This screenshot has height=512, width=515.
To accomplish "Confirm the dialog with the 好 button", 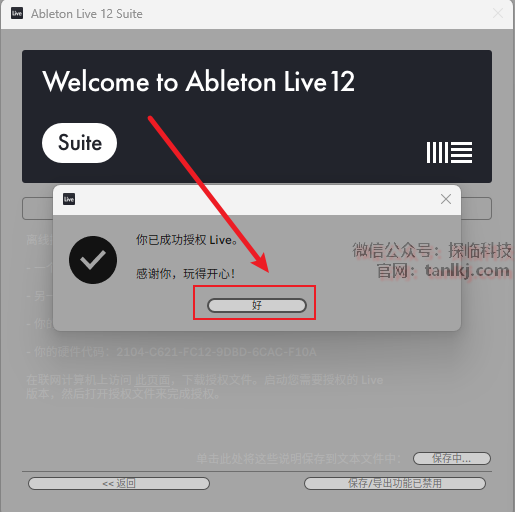I will pos(257,305).
